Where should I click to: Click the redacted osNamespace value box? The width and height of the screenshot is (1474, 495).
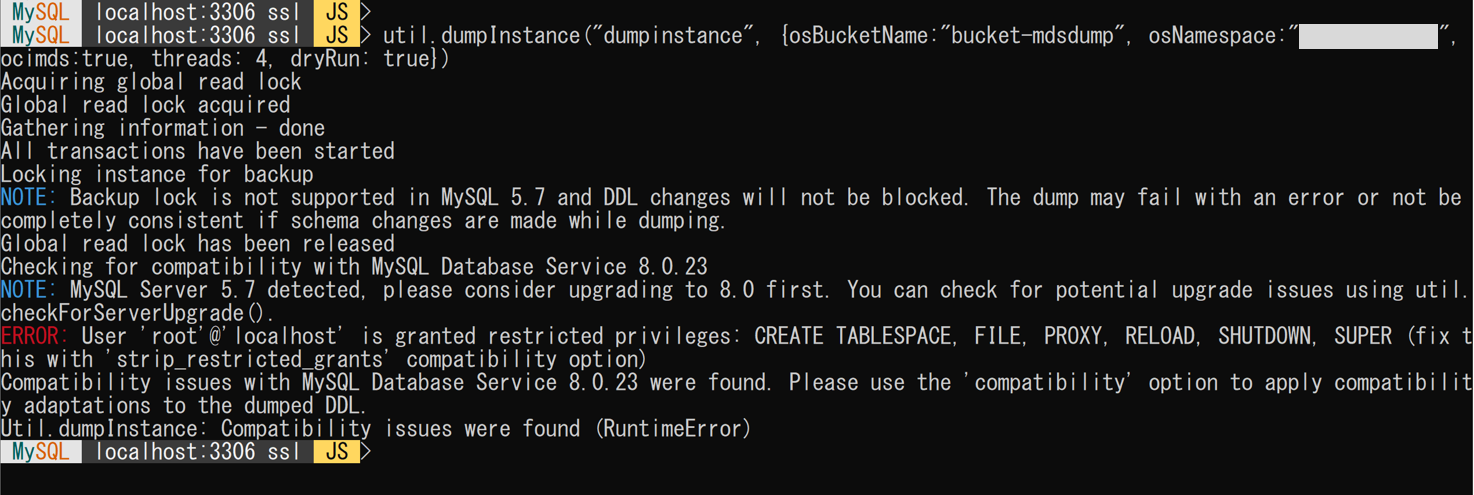coord(1367,36)
